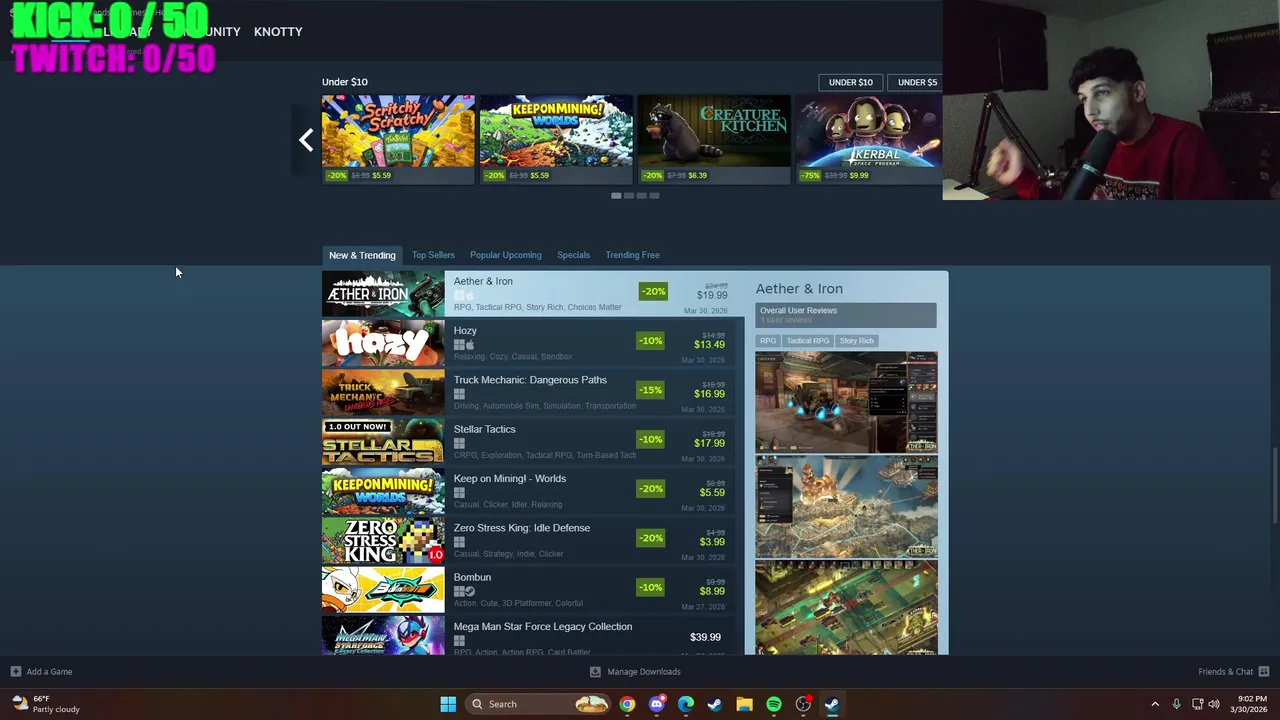Click the Tactical RPG tag in preview panel
The width and height of the screenshot is (1280, 720).
(807, 341)
